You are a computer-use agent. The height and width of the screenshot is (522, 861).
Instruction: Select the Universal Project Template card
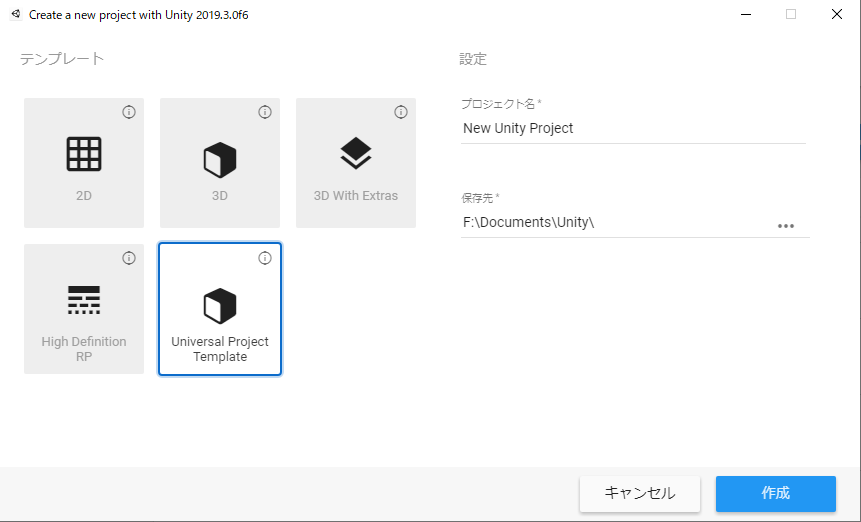(x=220, y=309)
